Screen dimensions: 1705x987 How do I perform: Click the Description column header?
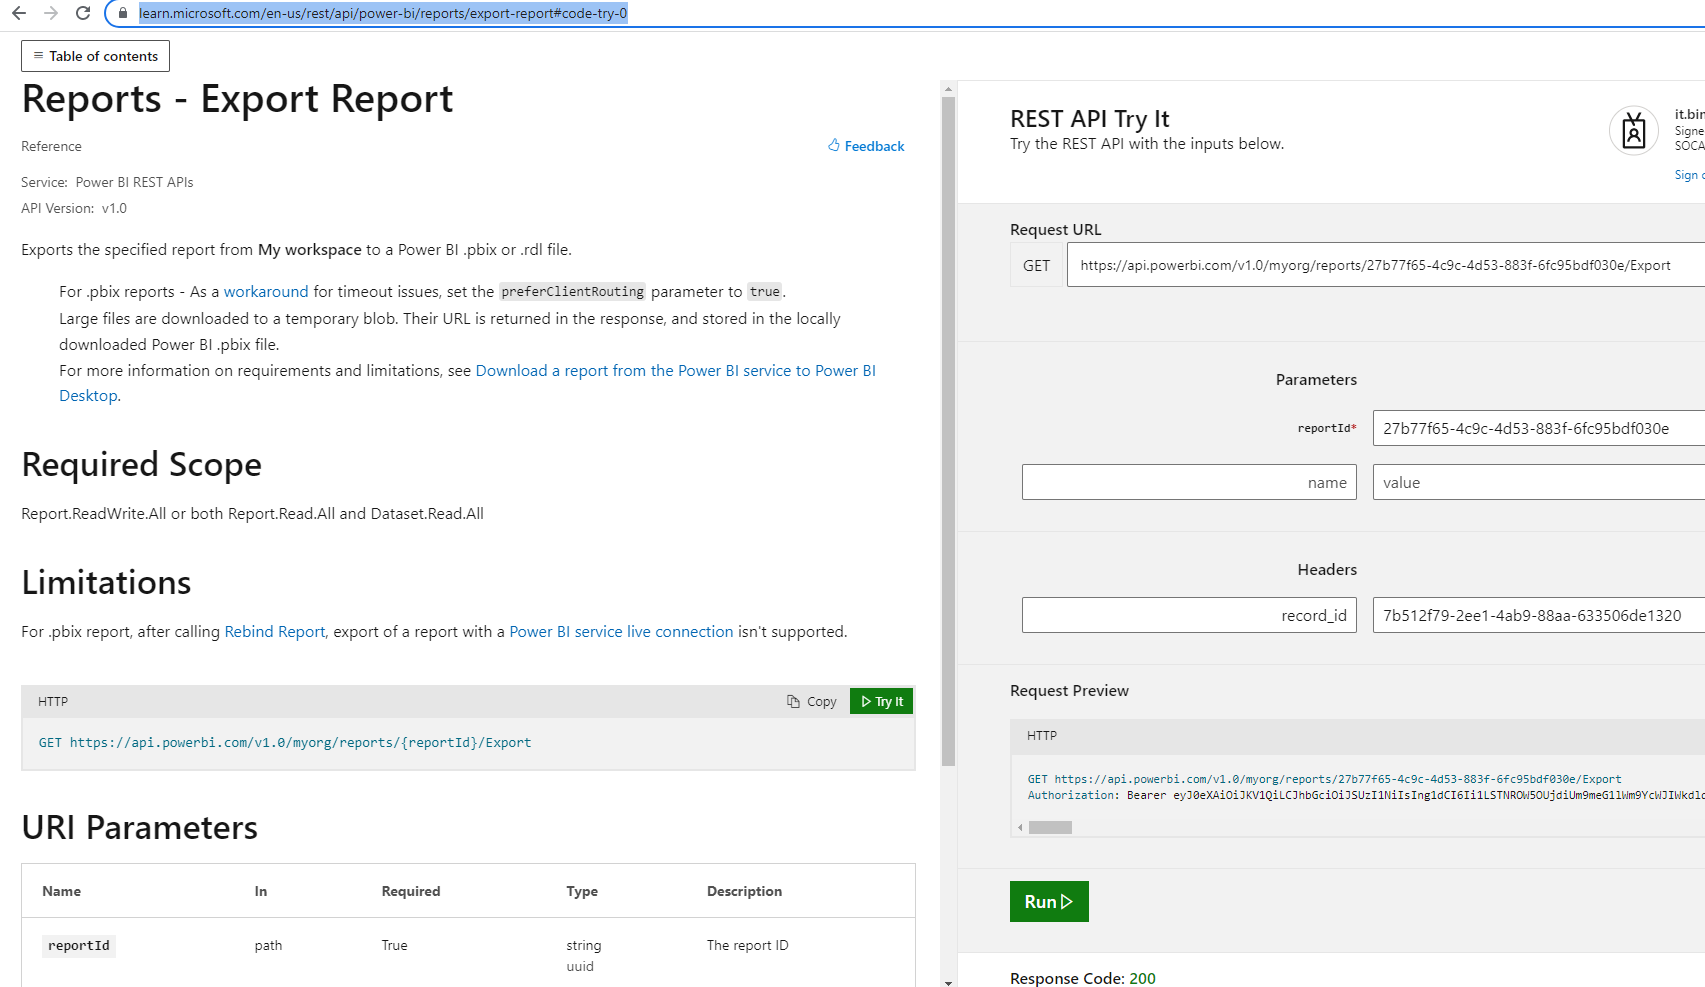tap(745, 891)
